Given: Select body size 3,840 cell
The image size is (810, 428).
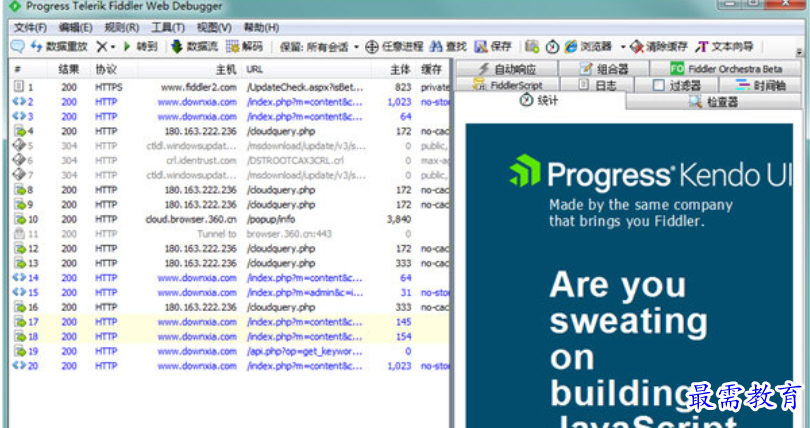Looking at the screenshot, I should click(x=399, y=219).
